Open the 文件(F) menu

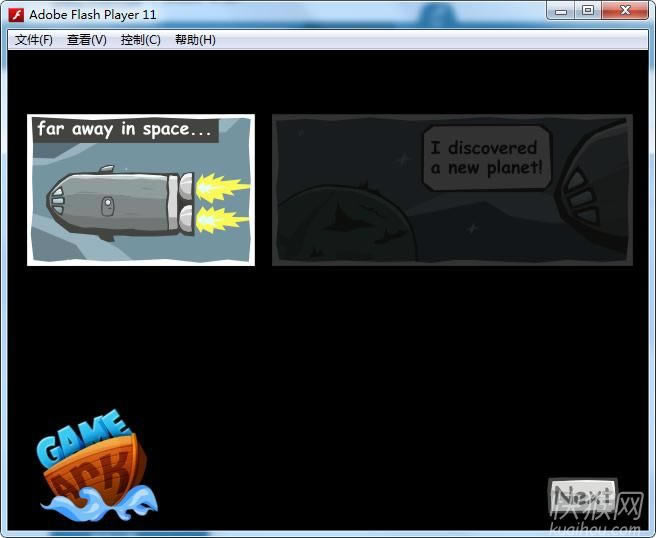click(34, 40)
